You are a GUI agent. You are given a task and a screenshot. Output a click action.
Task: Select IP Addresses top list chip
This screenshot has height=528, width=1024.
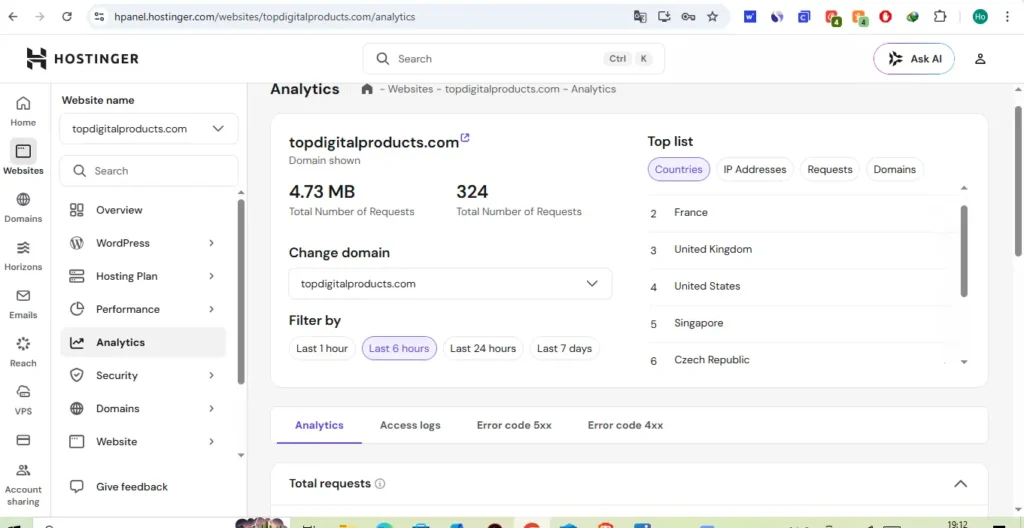click(755, 169)
